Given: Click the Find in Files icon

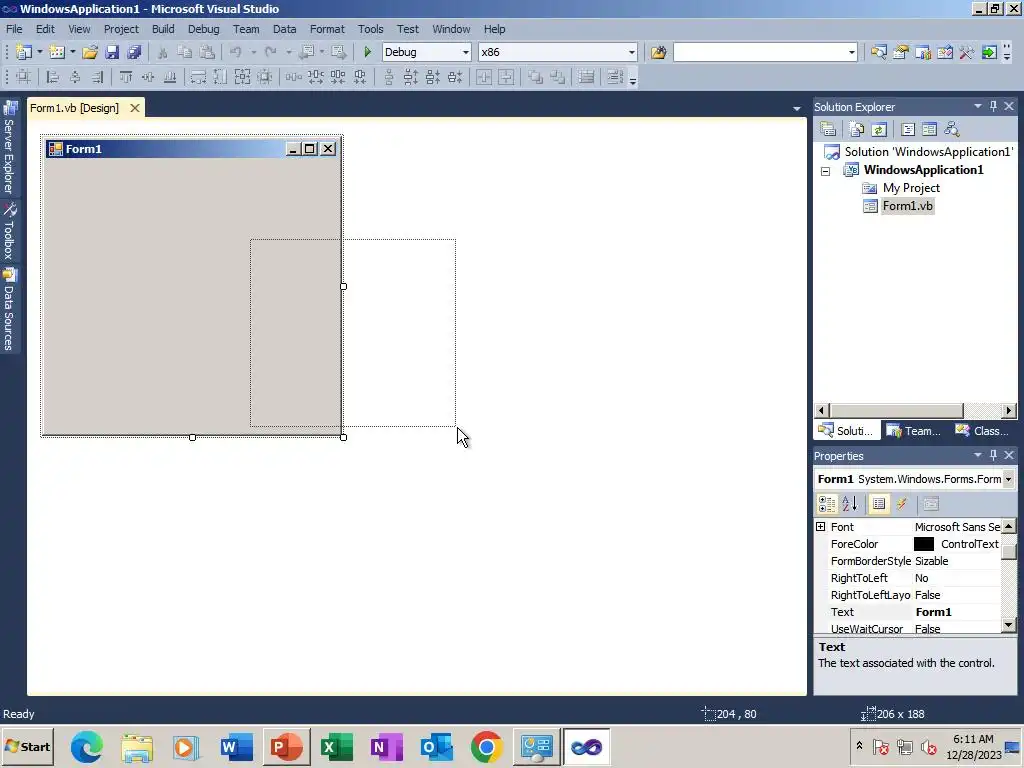Looking at the screenshot, I should 658,52.
